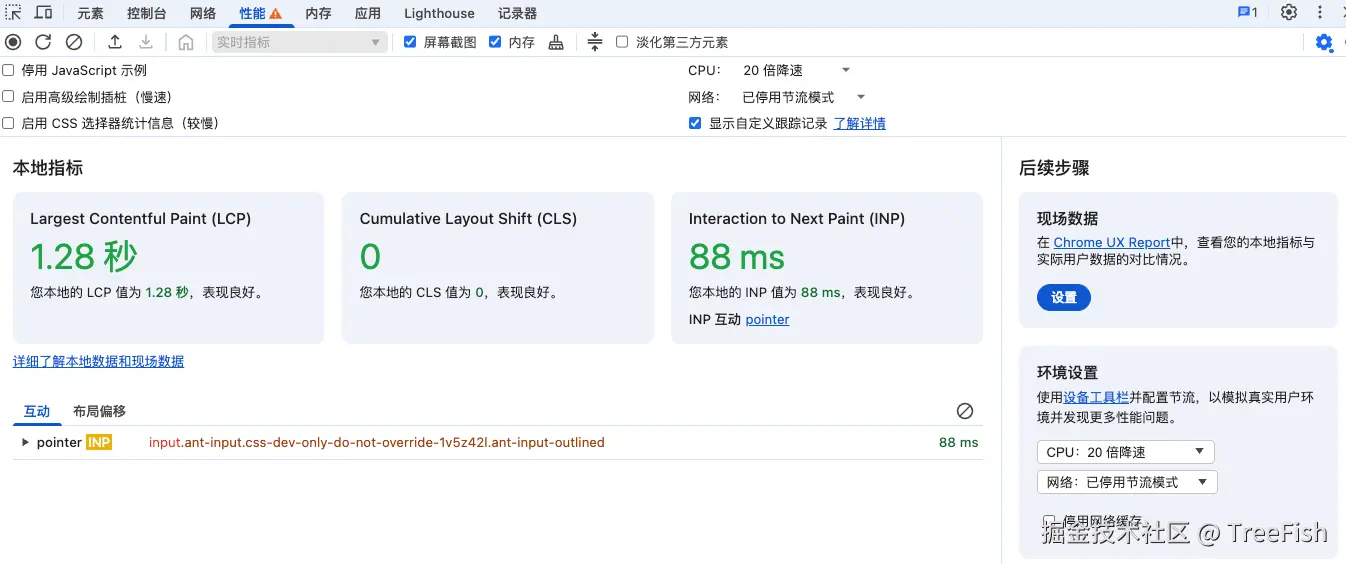1346x564 pixels.
Task: Switch to the 网络 tab
Action: click(203, 13)
